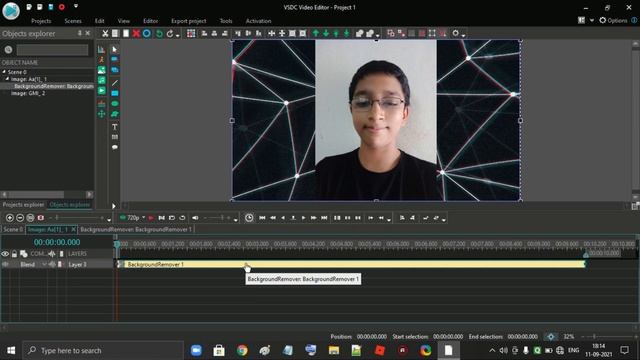Select the Movement cross-arrows tool

[x=101, y=114]
